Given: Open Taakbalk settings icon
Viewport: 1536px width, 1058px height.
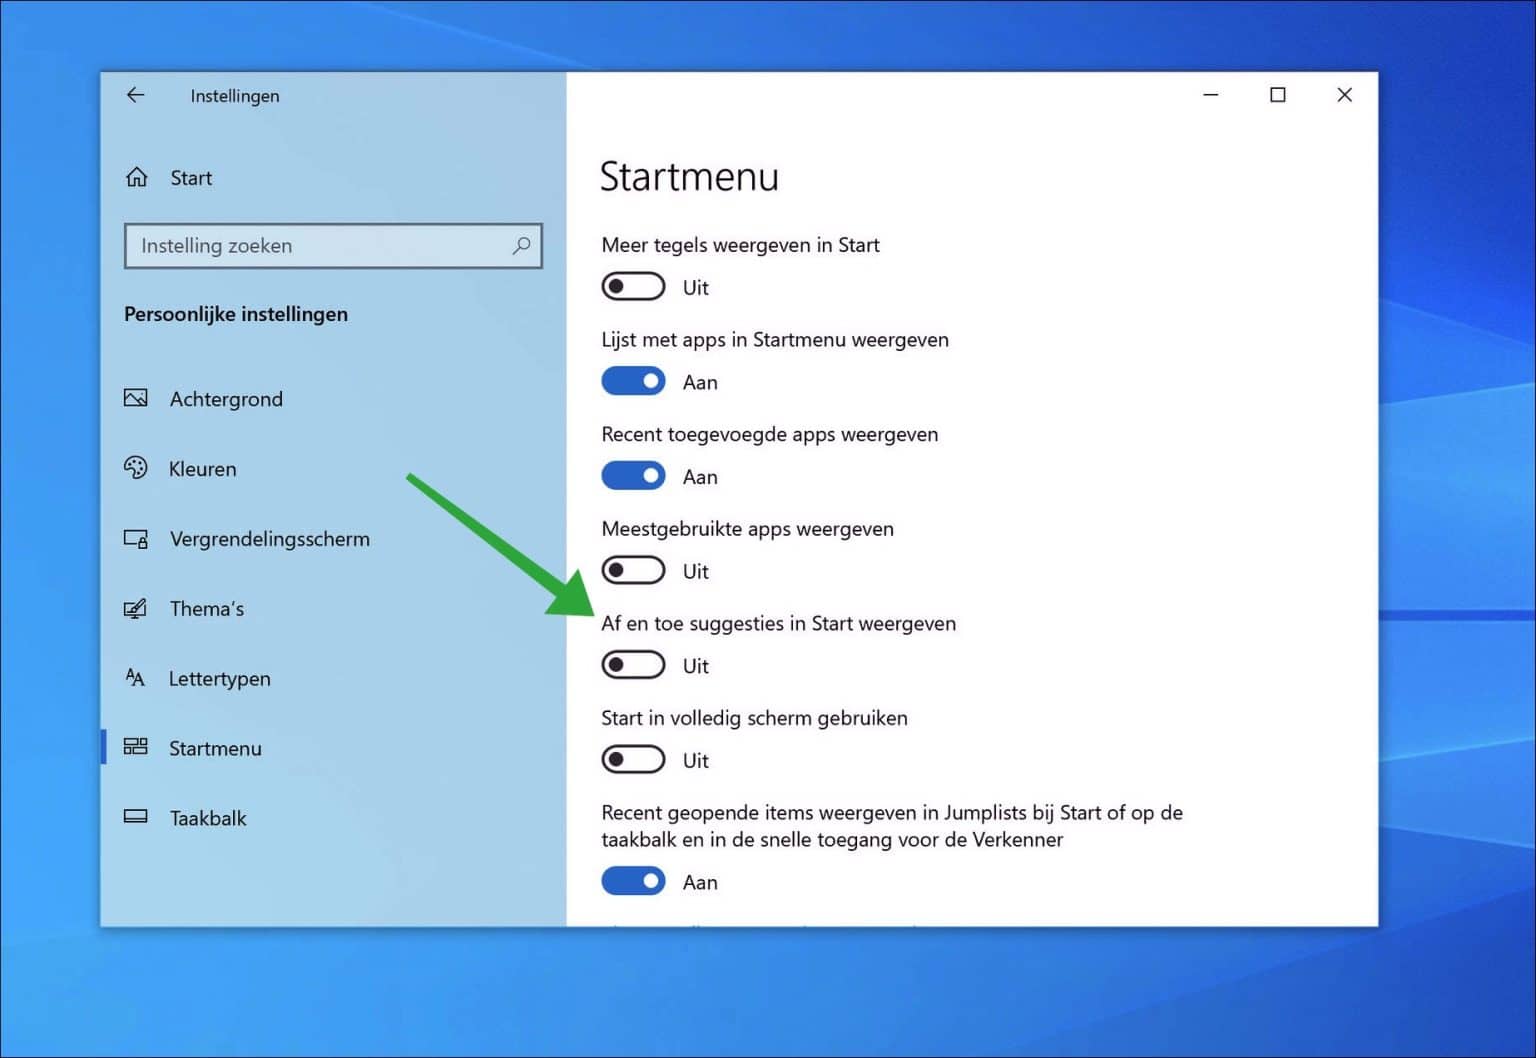Looking at the screenshot, I should coord(136,817).
